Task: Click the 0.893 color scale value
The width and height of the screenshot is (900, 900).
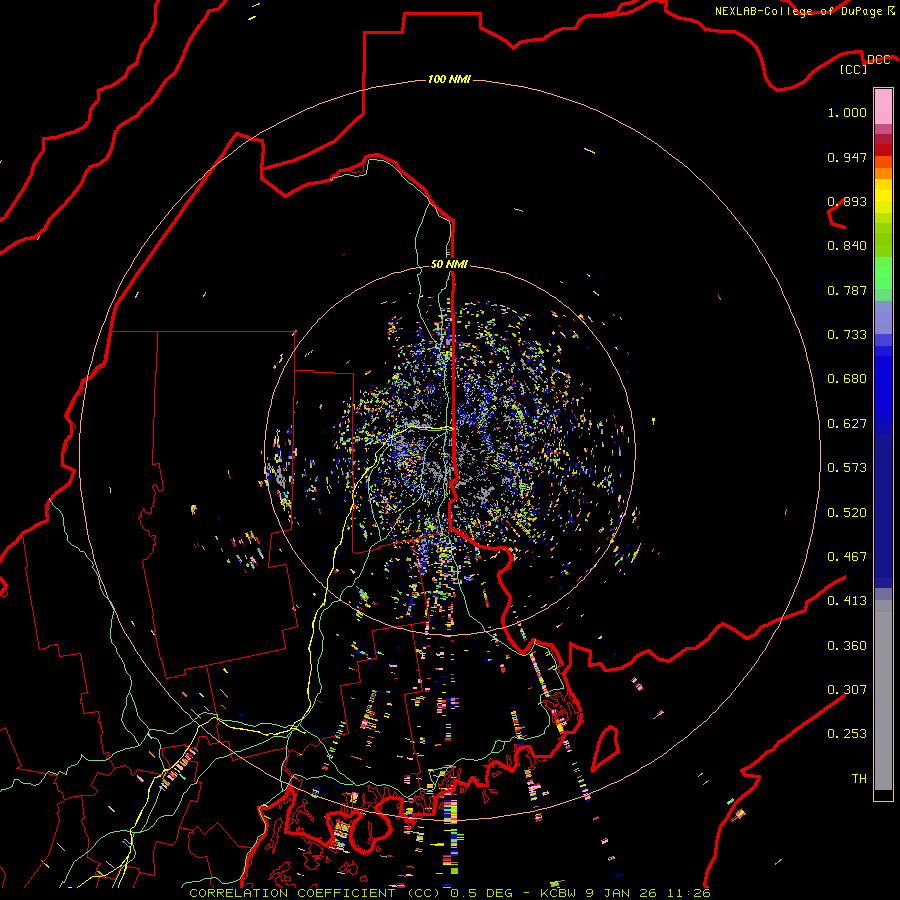Action: coord(847,201)
